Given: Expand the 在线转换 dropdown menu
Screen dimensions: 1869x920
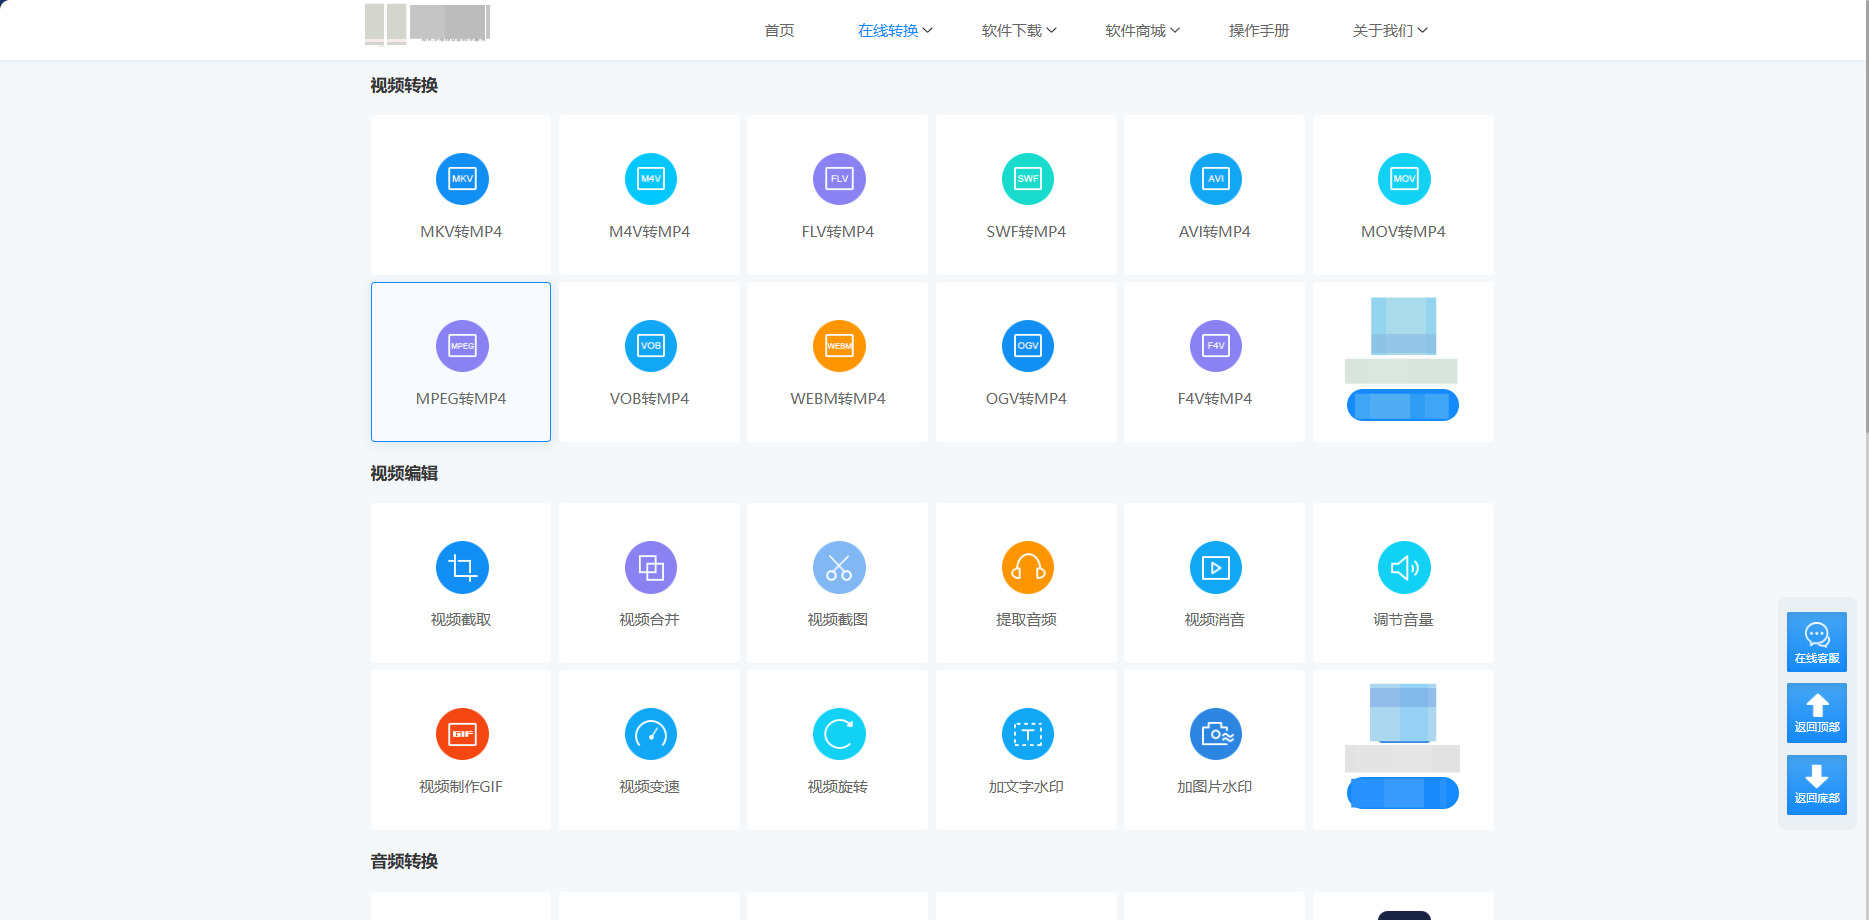Looking at the screenshot, I should click(x=895, y=31).
